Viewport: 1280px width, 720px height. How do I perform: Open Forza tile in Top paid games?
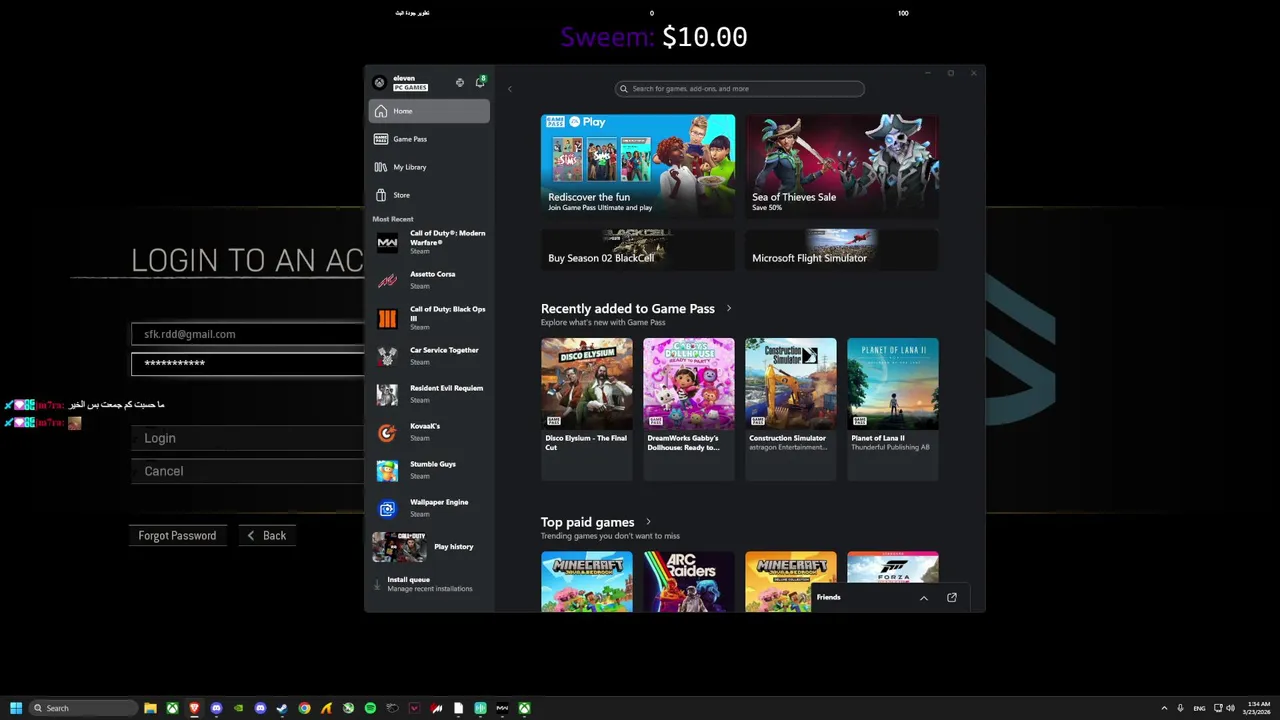tap(893, 566)
